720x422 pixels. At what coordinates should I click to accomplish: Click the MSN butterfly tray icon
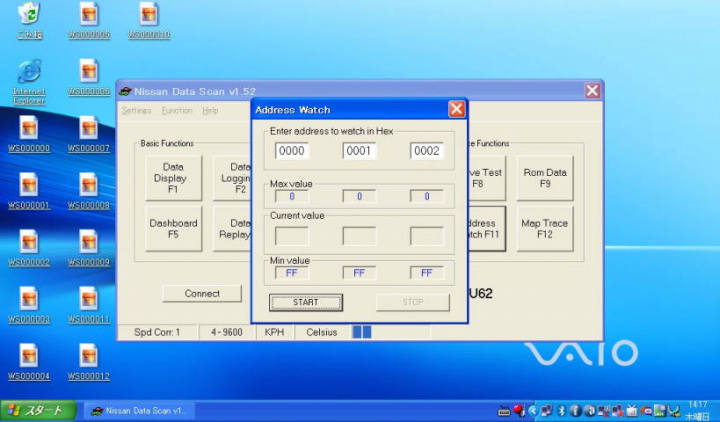pos(675,411)
